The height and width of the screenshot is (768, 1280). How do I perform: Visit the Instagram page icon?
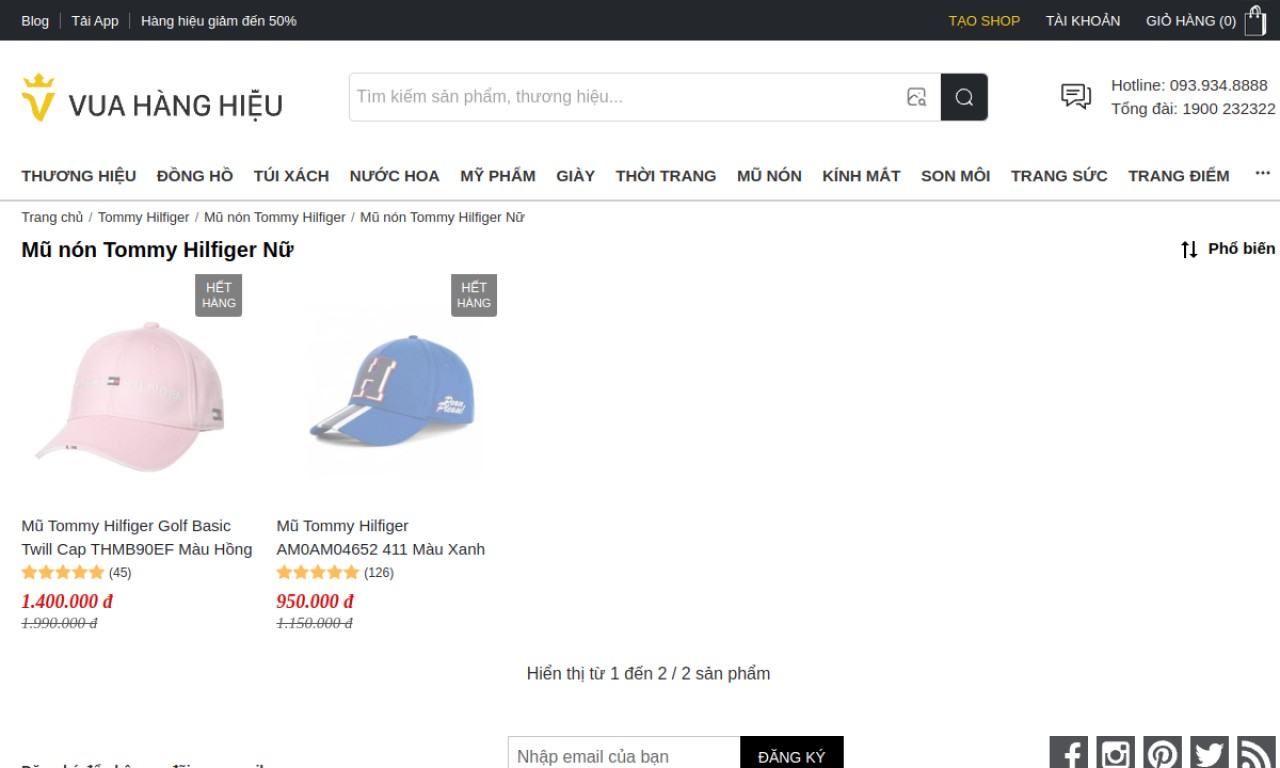(1115, 754)
